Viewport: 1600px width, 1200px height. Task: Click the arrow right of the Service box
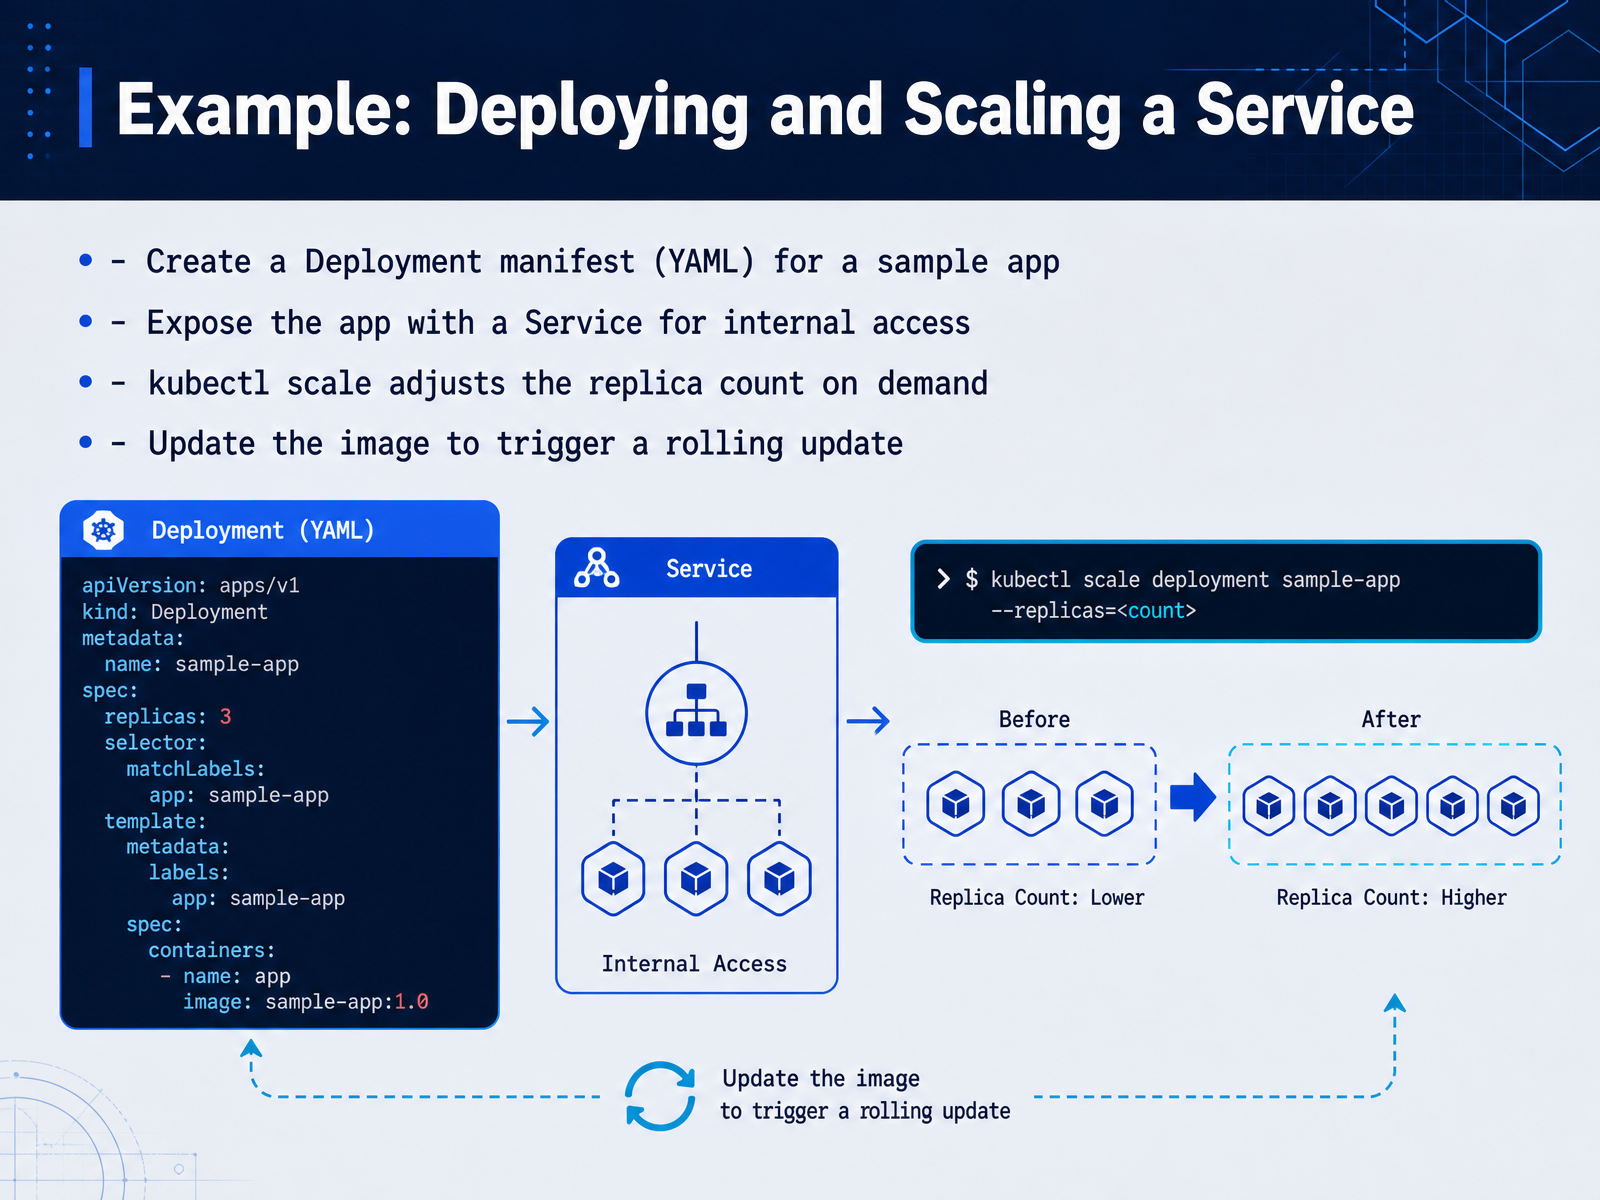[x=868, y=720]
